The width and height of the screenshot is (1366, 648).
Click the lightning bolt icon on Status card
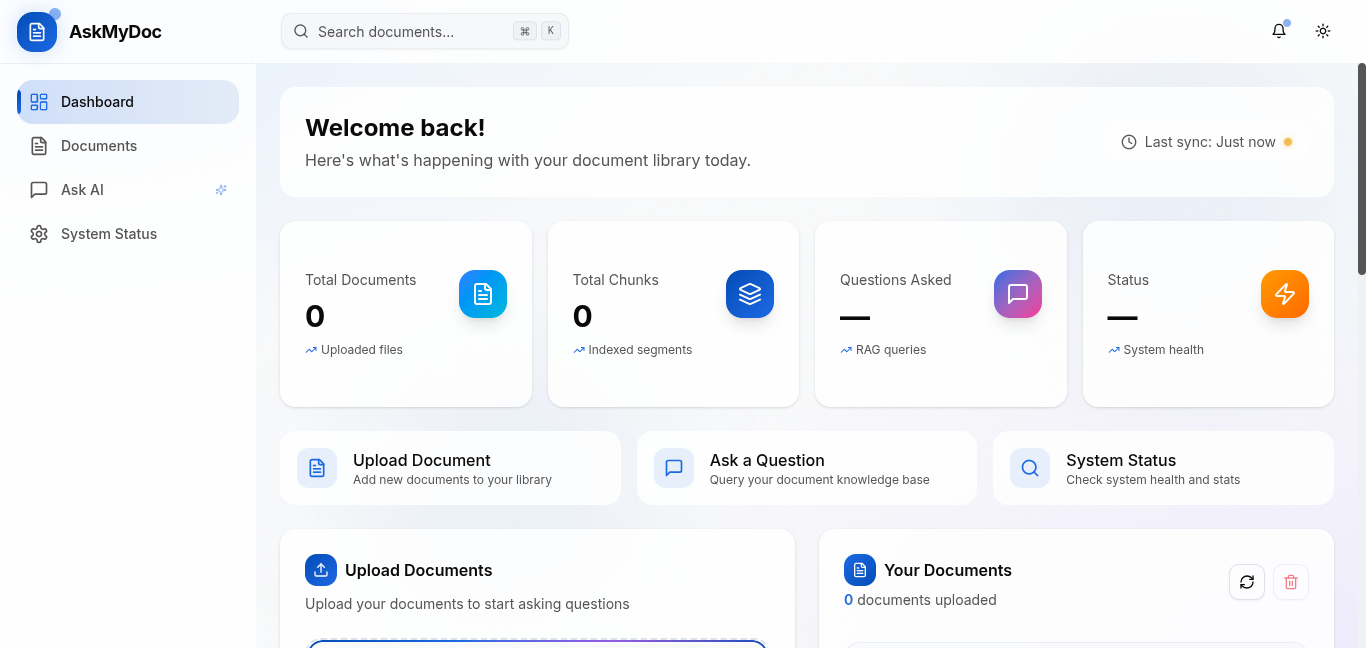[1284, 294]
